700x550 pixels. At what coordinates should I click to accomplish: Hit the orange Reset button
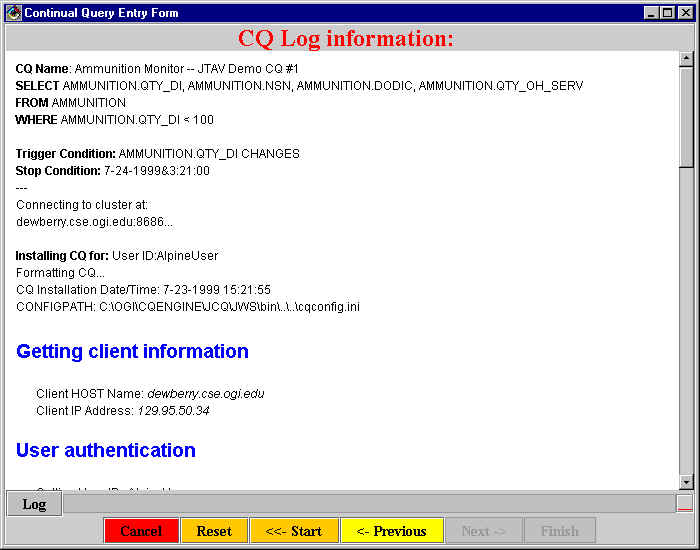click(214, 531)
